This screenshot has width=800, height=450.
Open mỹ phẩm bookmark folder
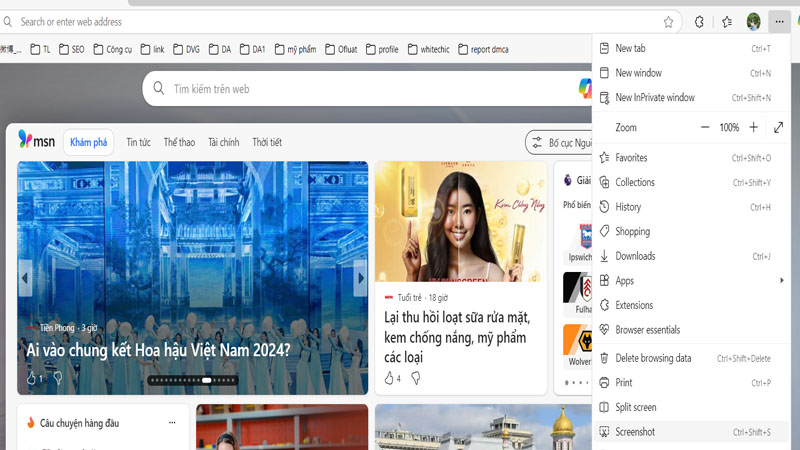point(295,49)
